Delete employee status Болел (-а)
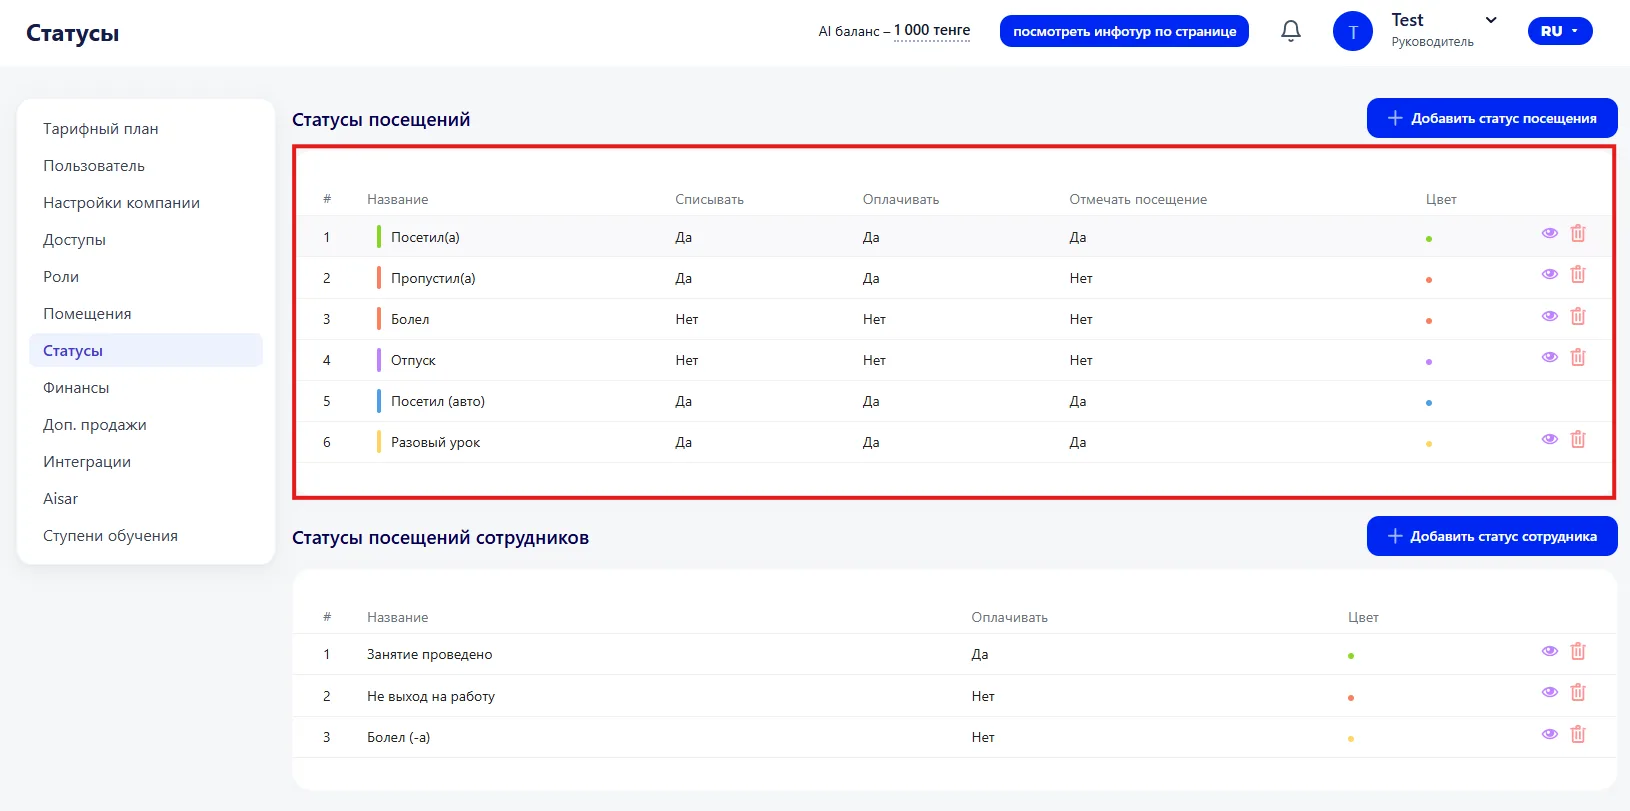The height and width of the screenshot is (811, 1630). tap(1578, 734)
